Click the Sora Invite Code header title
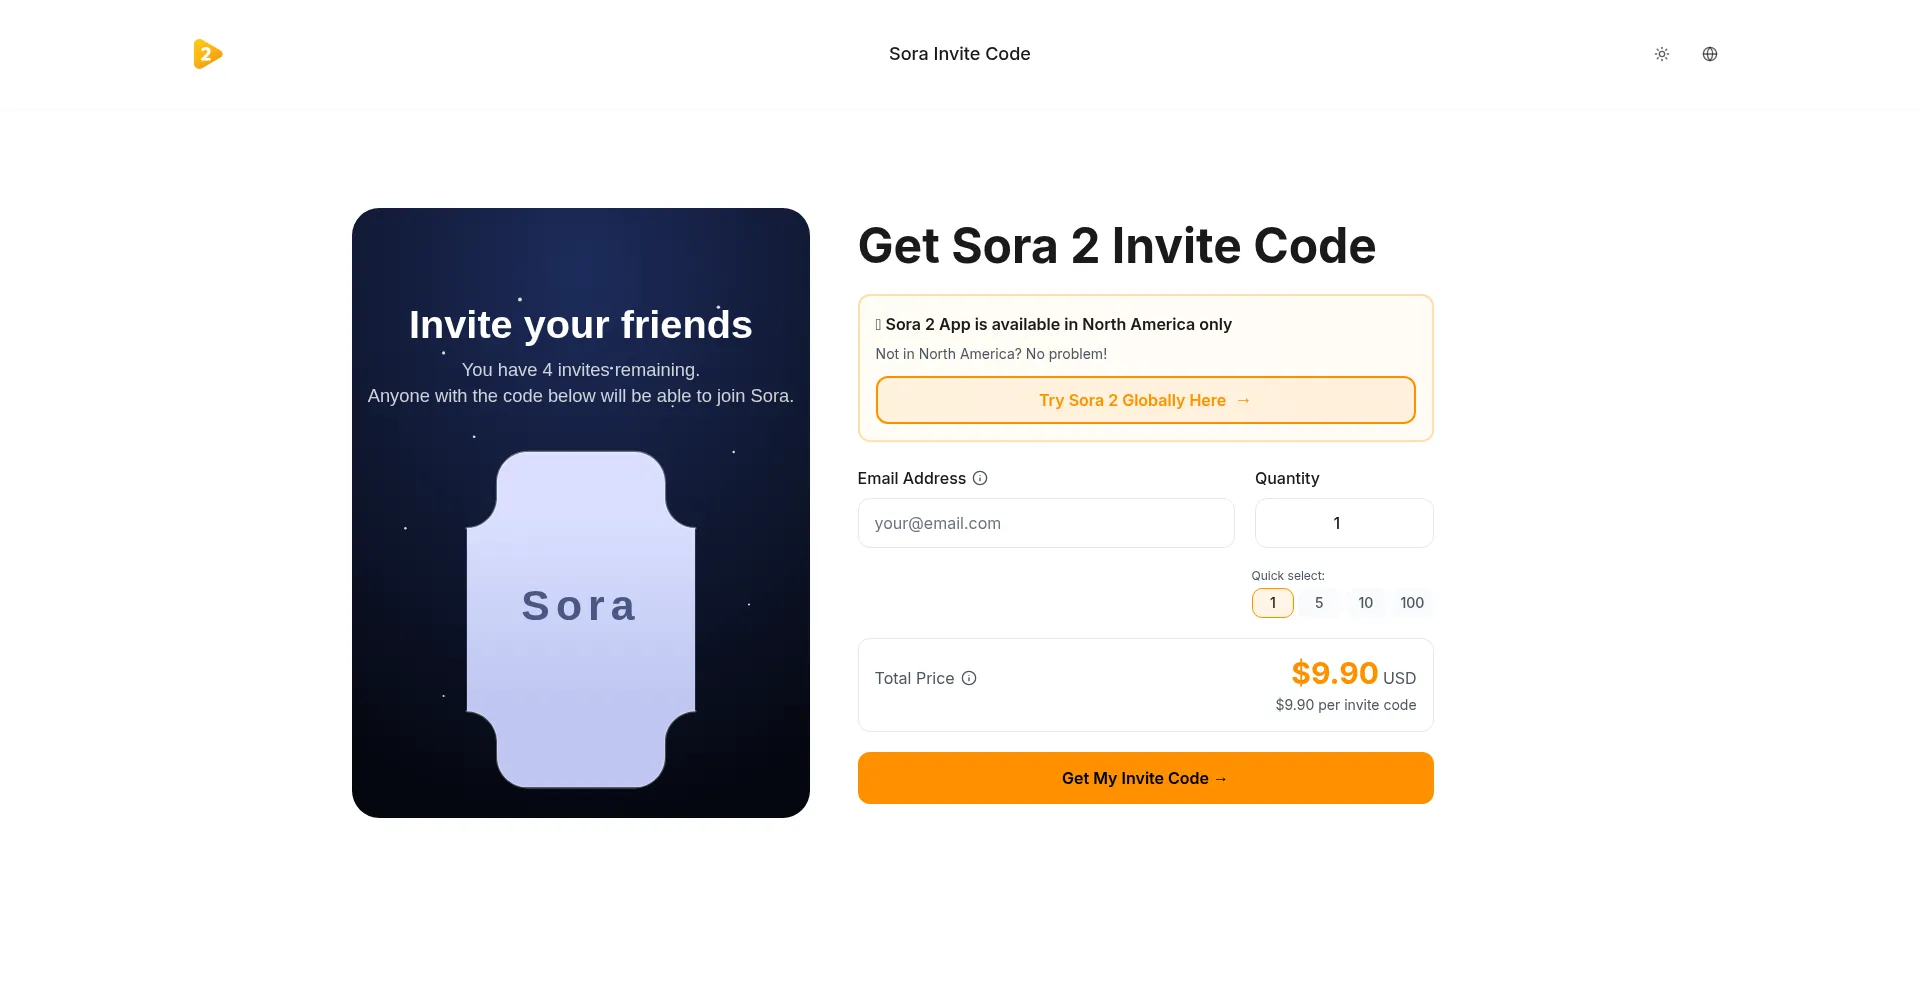Viewport: 1920px width, 993px height. (959, 54)
